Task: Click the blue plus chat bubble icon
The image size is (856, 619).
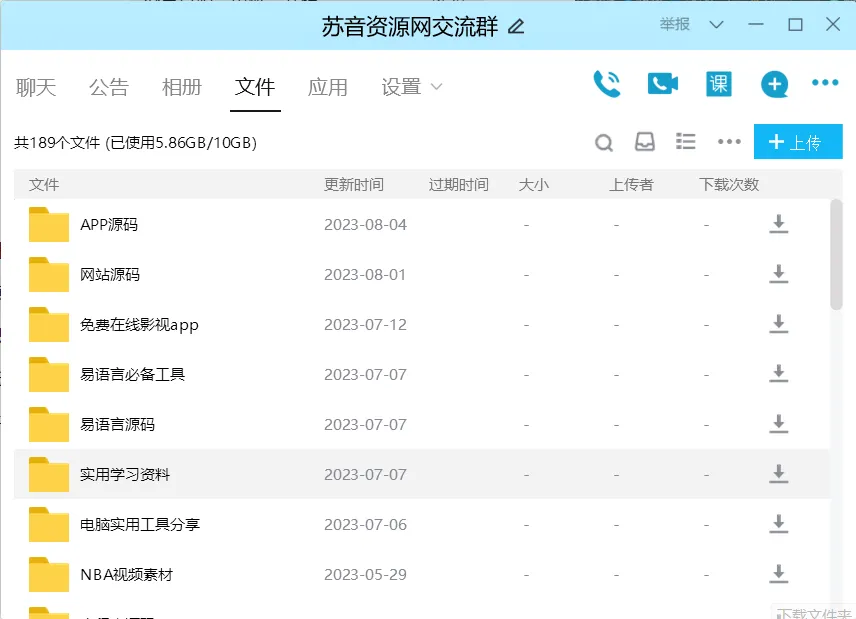Action: [774, 84]
